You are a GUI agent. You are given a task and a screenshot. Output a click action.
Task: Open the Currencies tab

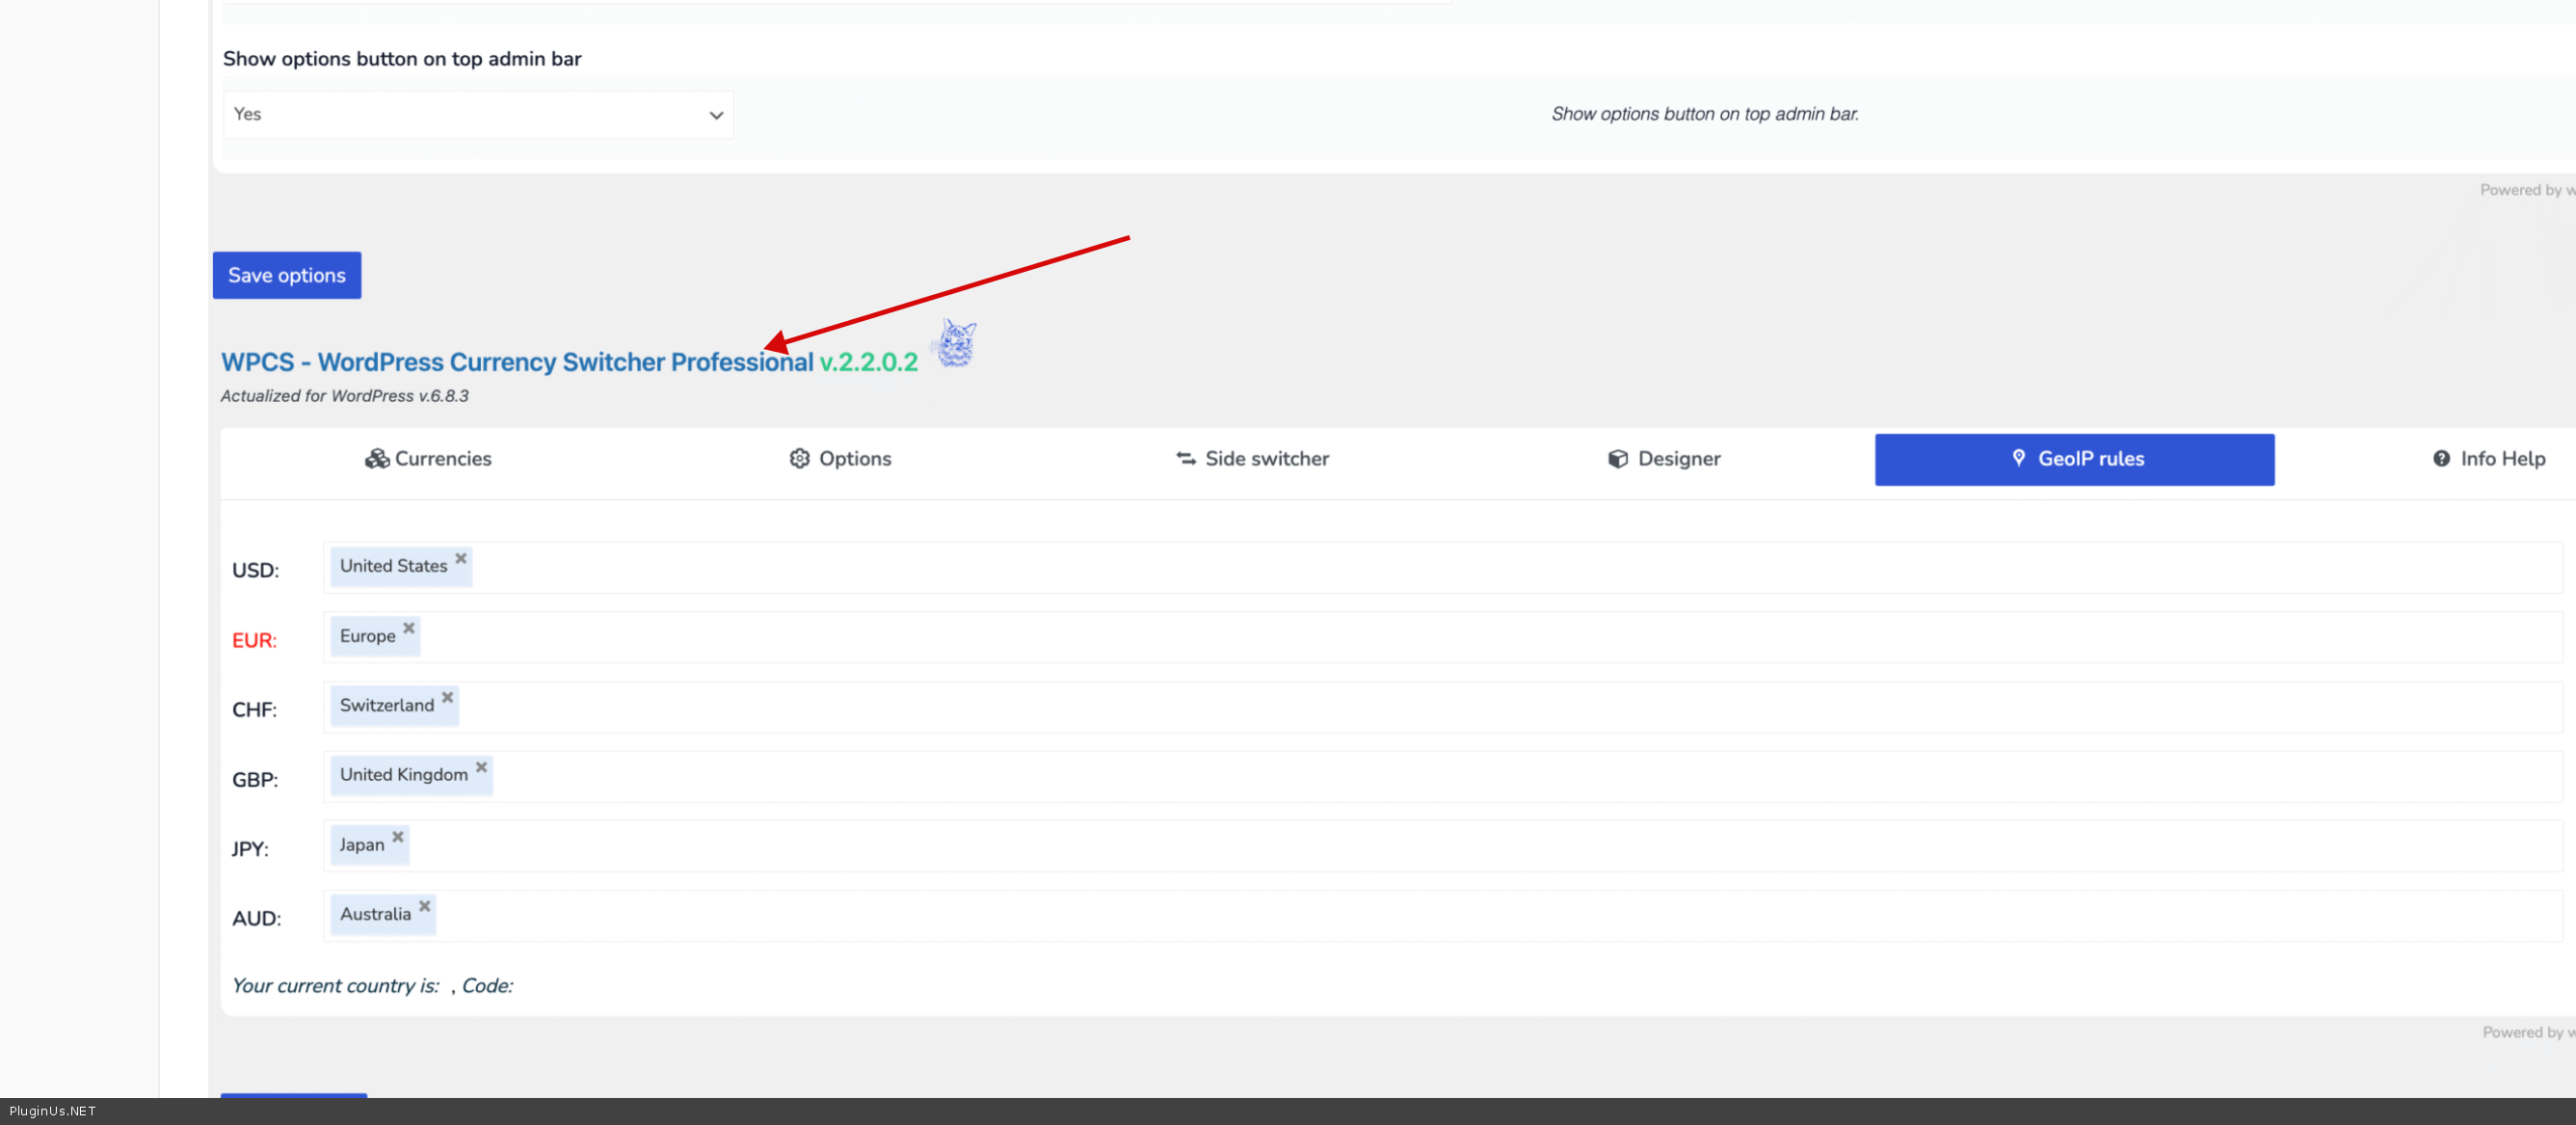(428, 459)
